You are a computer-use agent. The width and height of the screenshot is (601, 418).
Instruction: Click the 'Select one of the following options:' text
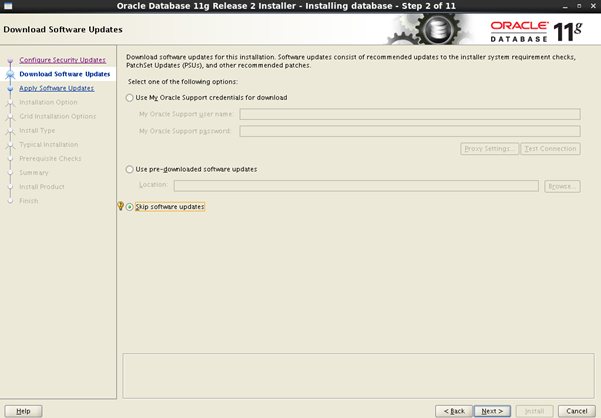pos(183,82)
